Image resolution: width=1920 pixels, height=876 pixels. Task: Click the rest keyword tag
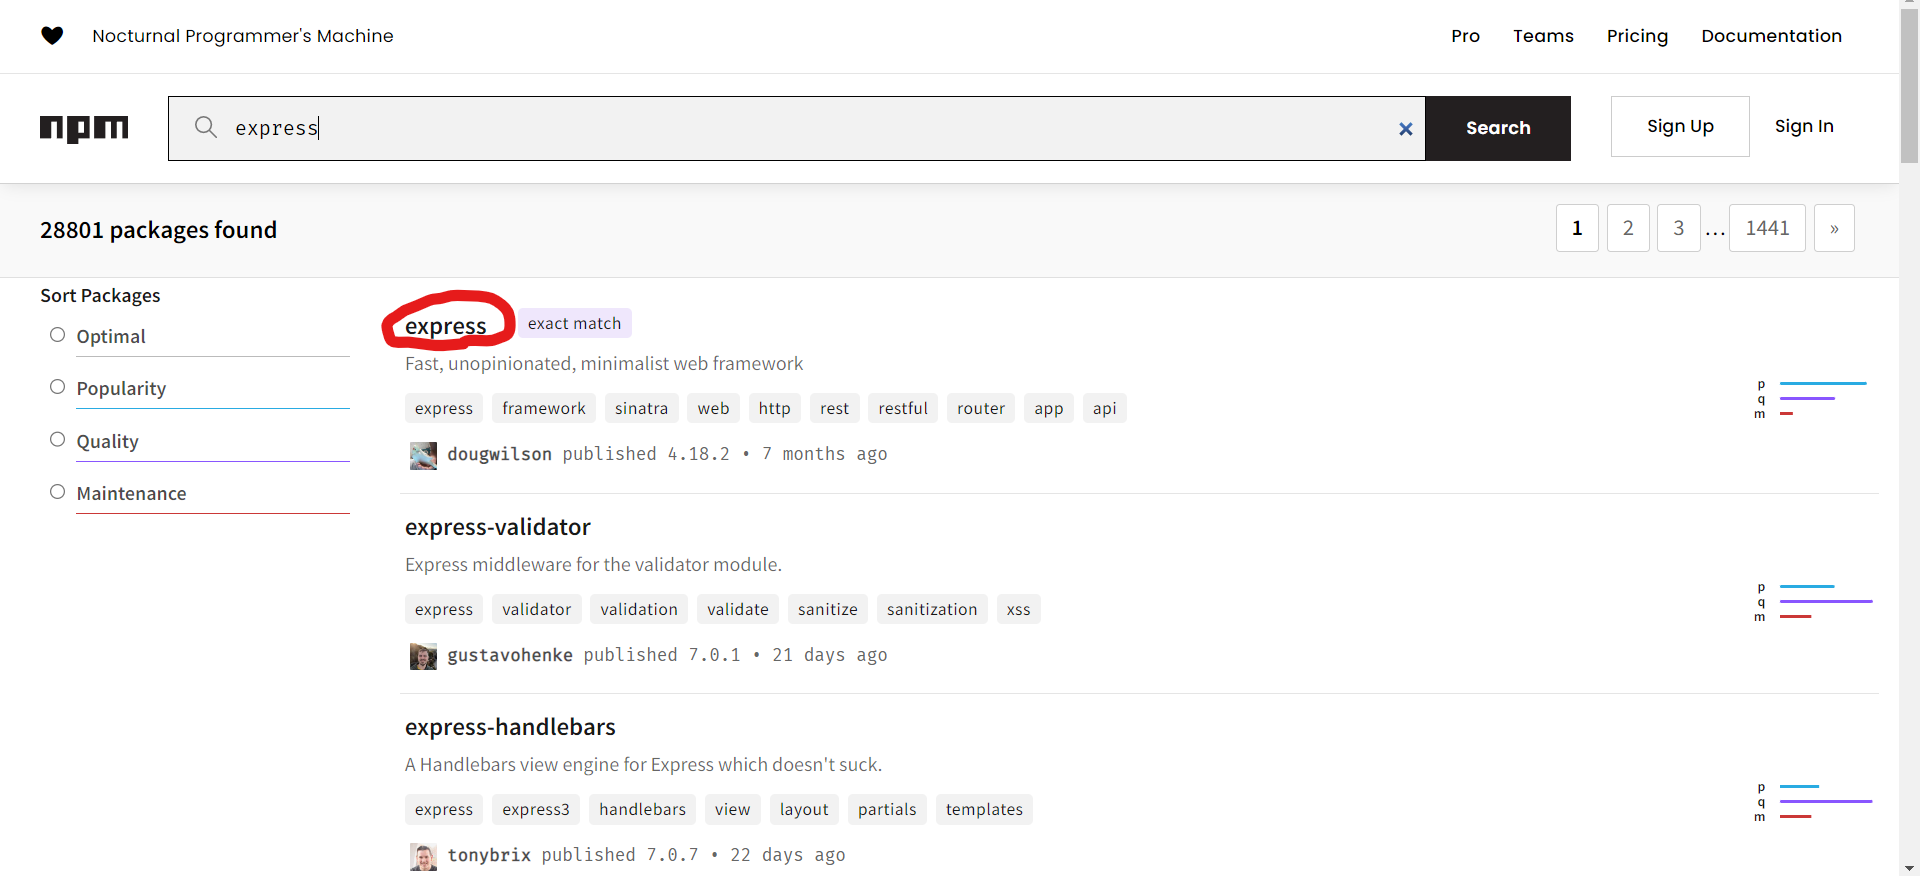pyautogui.click(x=834, y=408)
